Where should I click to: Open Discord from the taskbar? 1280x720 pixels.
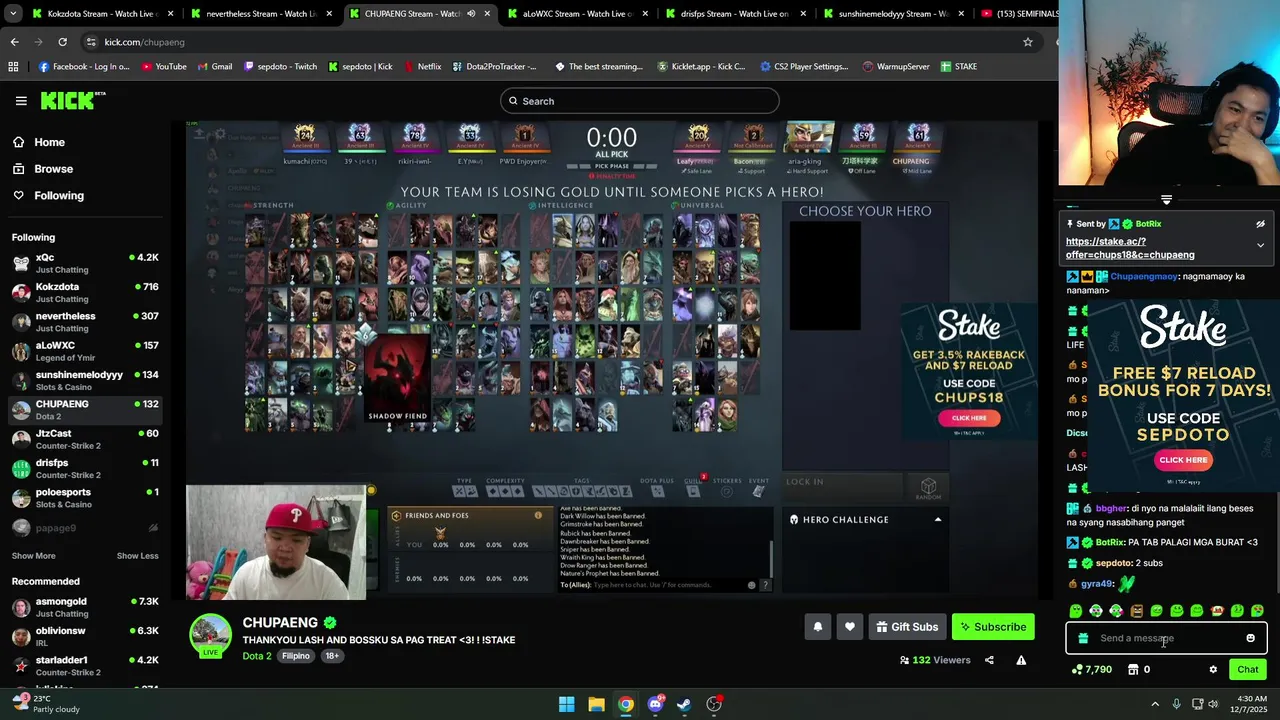pyautogui.click(x=655, y=704)
